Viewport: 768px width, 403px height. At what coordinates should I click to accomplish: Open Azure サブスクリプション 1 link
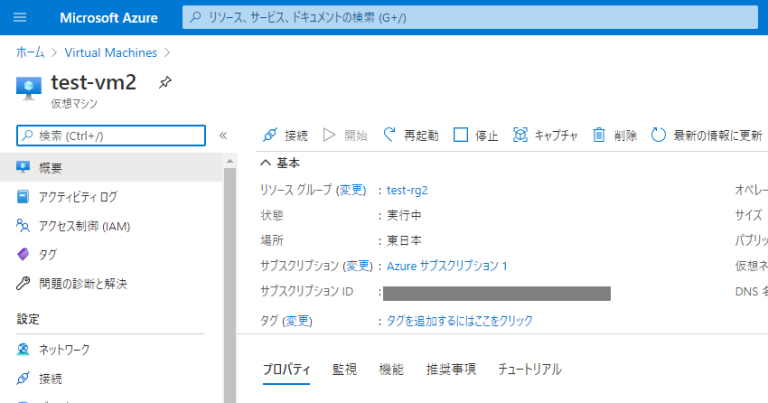click(x=447, y=266)
